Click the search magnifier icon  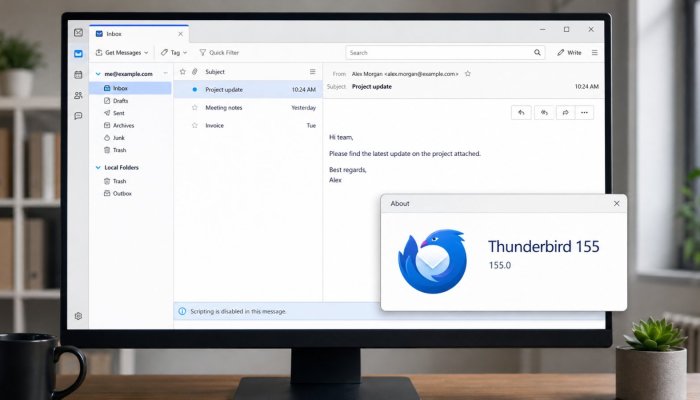coord(537,53)
